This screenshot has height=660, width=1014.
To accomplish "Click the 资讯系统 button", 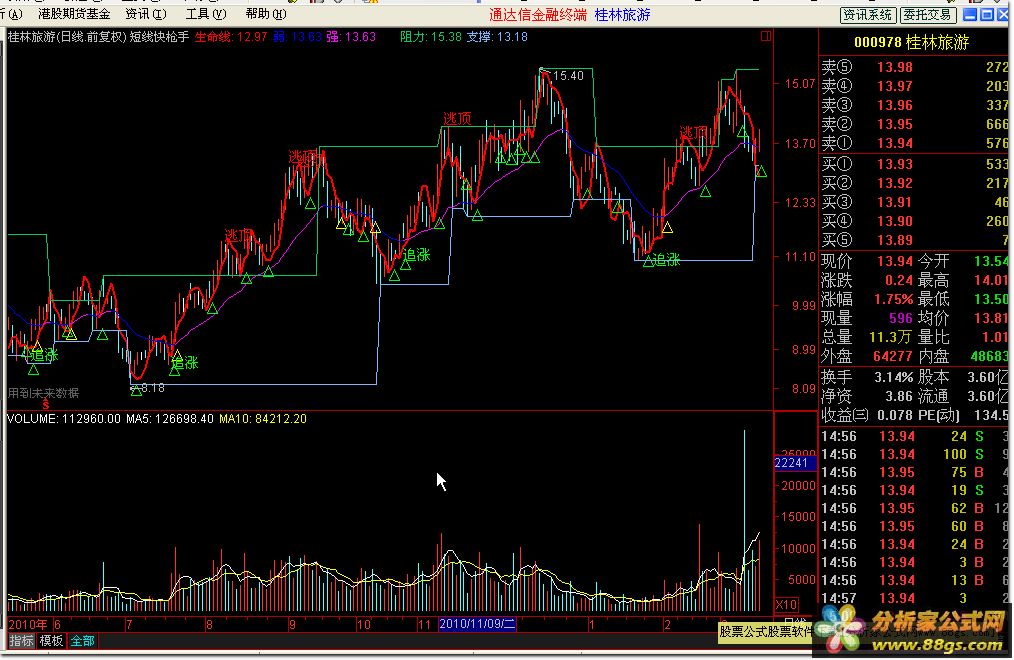I will (868, 15).
